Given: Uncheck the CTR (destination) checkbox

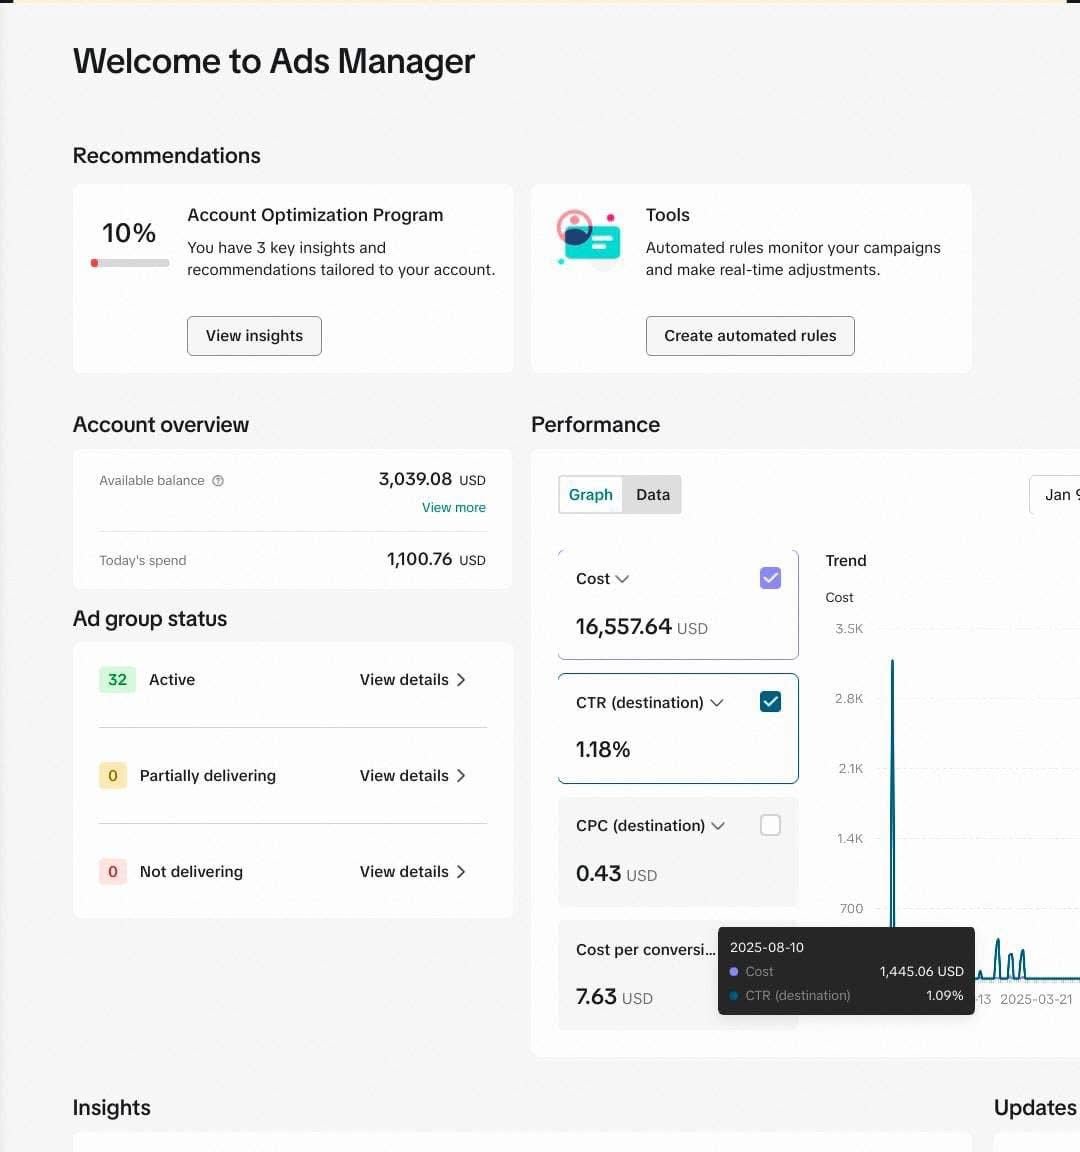Looking at the screenshot, I should tap(770, 702).
